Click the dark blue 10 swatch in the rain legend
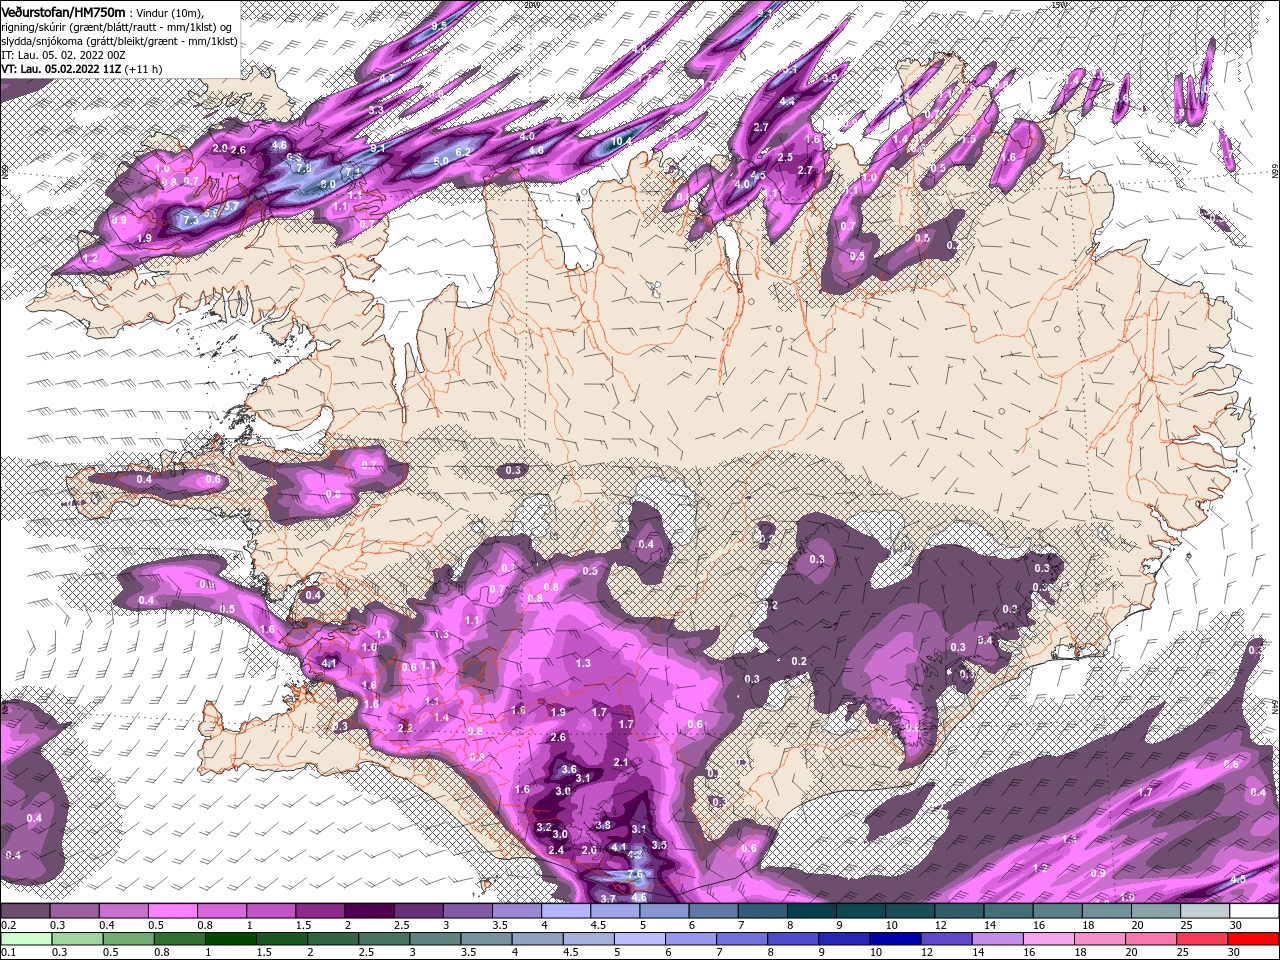 tap(894, 938)
